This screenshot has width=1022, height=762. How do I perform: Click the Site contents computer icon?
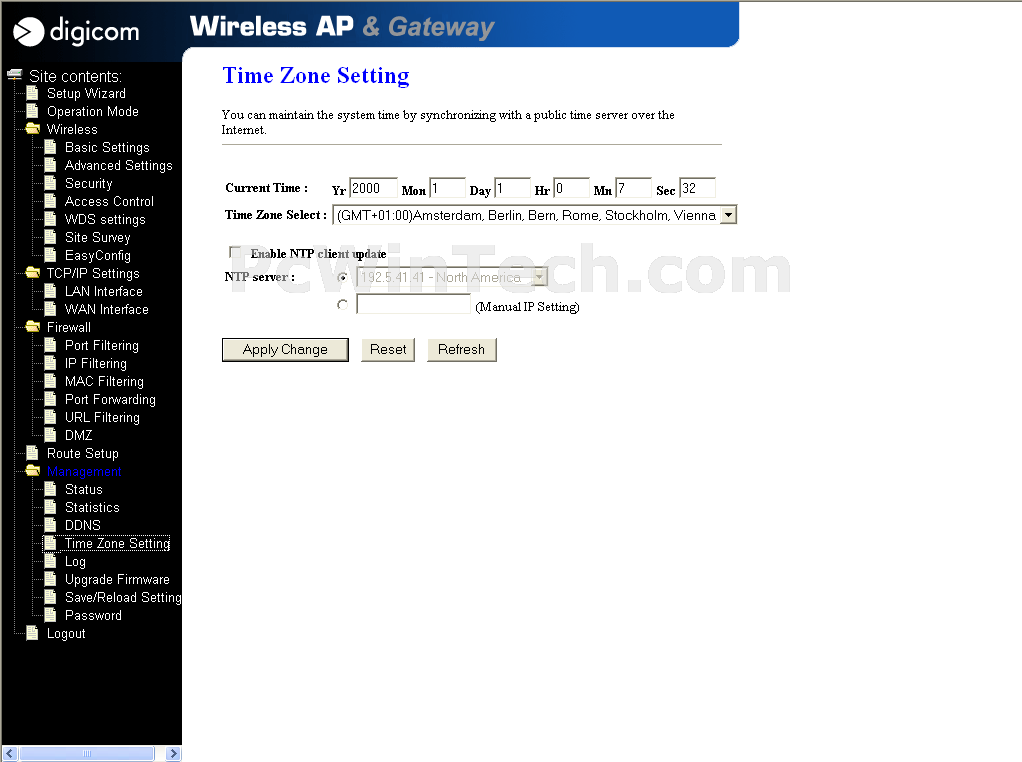(14, 75)
